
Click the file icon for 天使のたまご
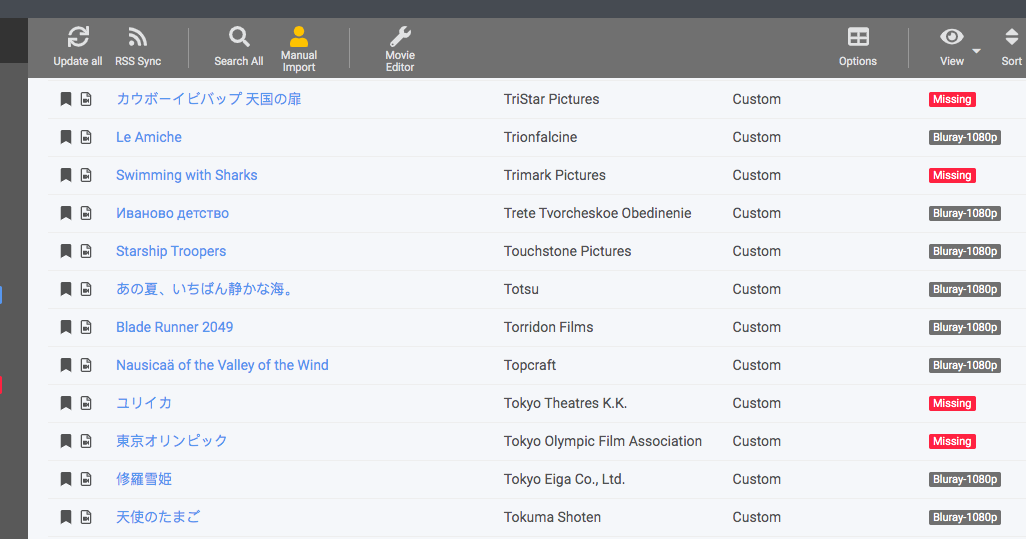click(86, 517)
